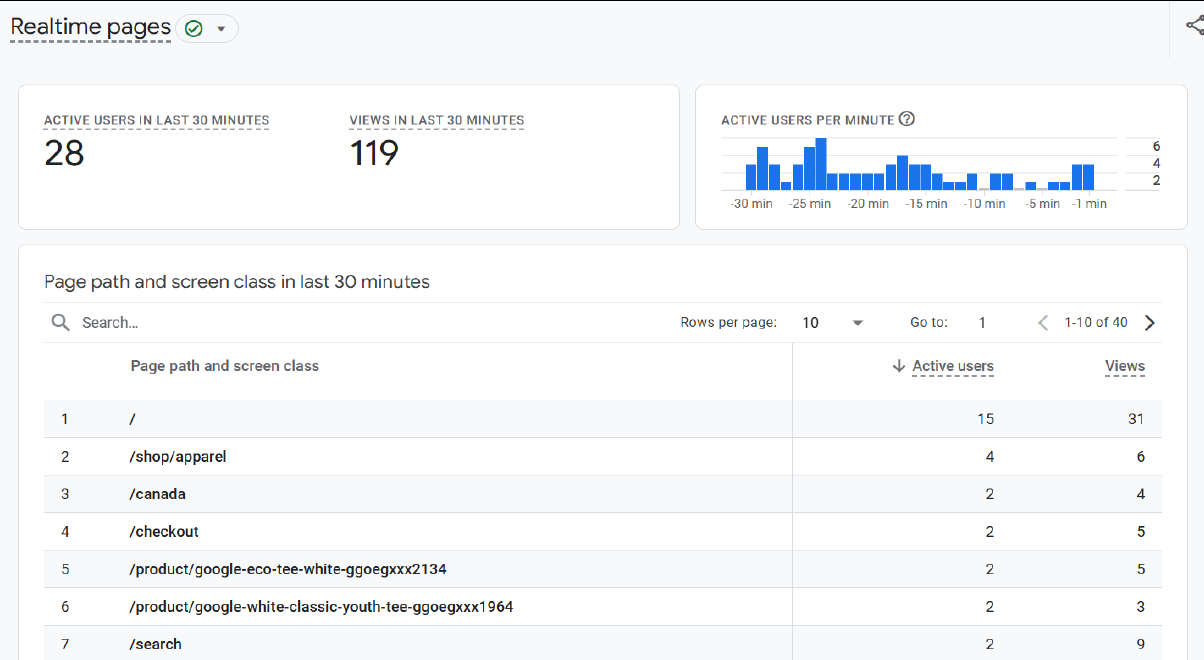1204x660 pixels.
Task: Click the green checkmark status badge
Action: 192,28
